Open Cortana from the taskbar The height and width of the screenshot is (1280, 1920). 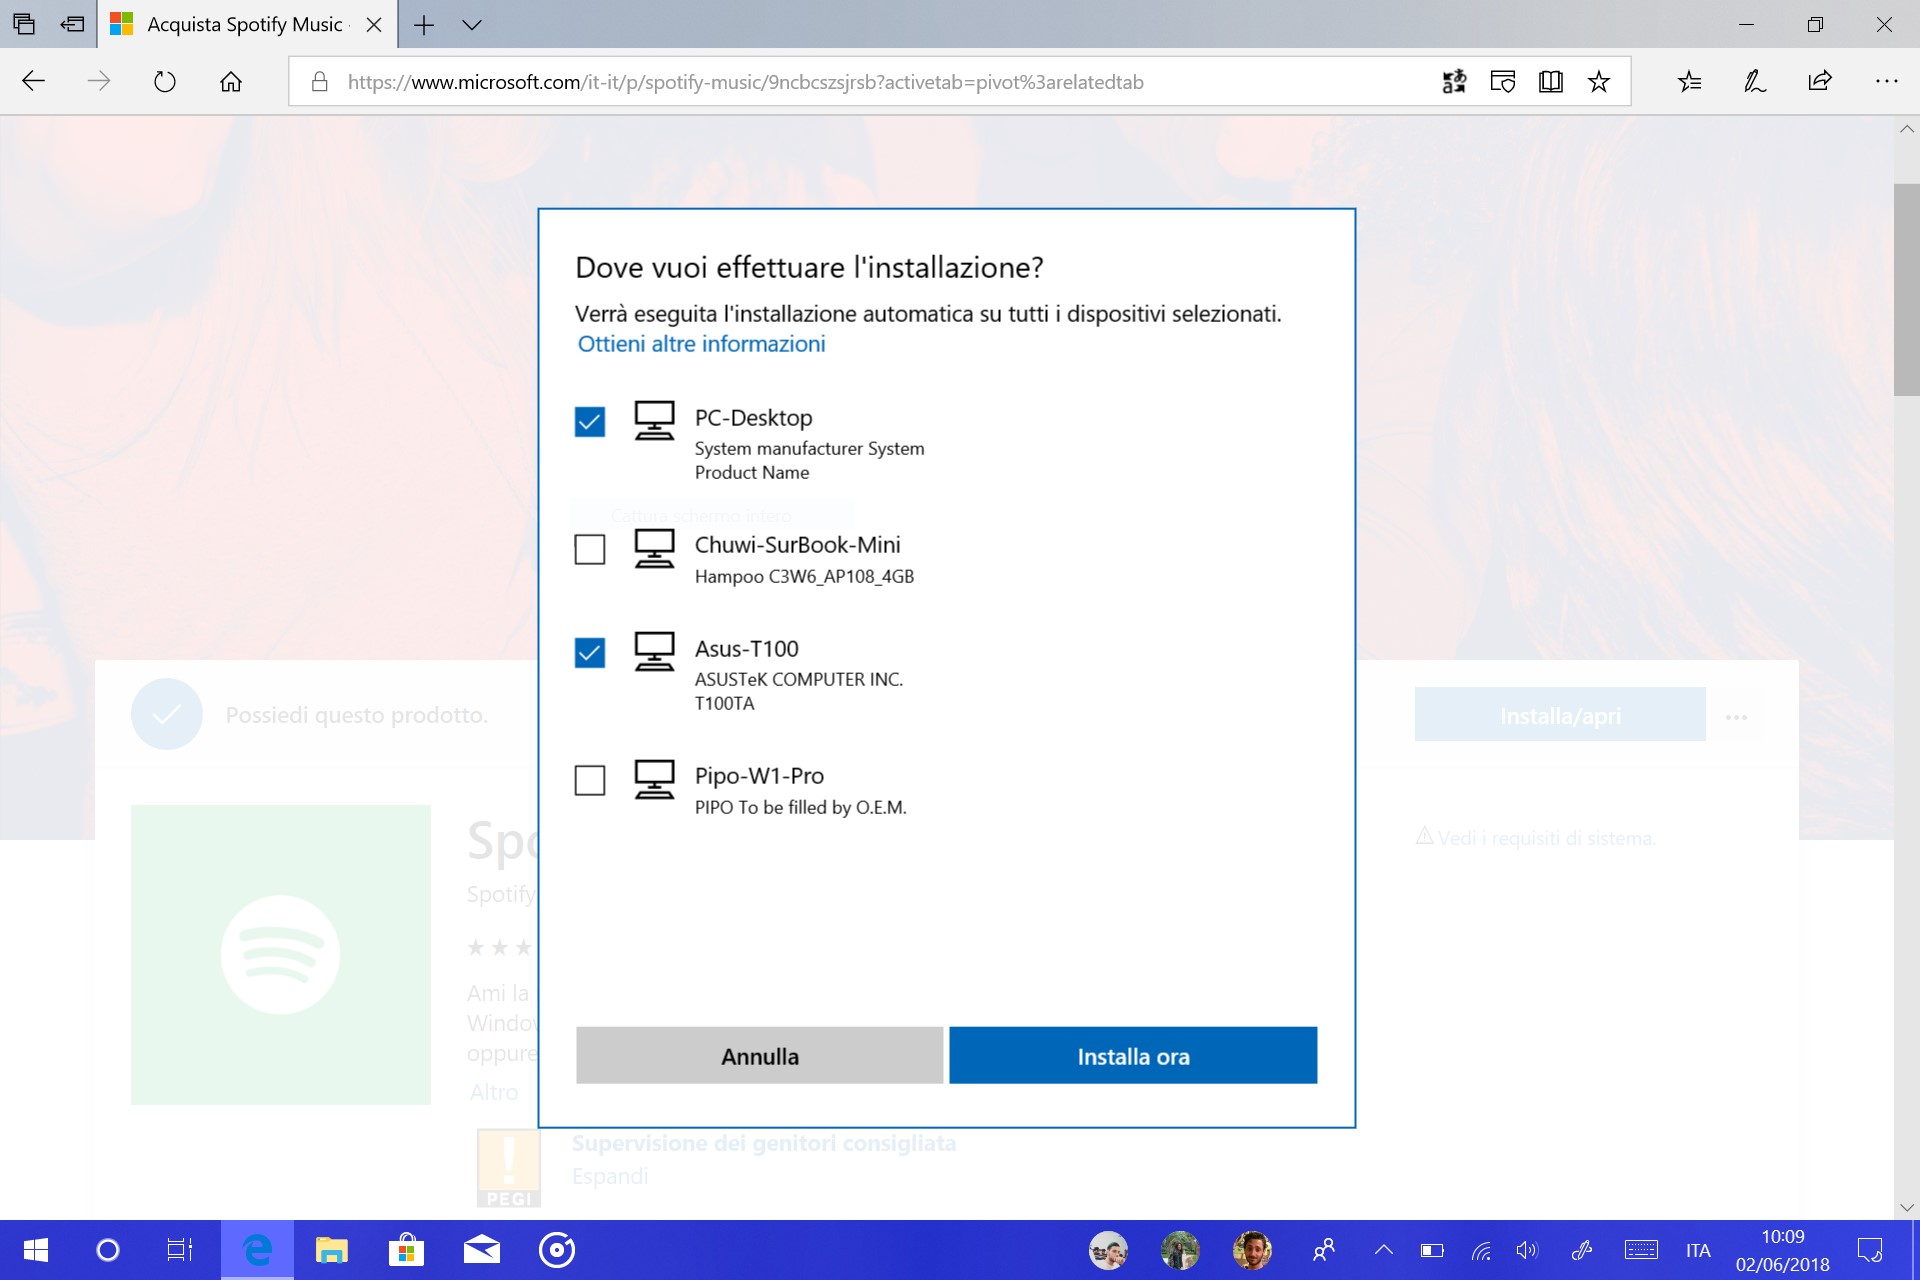[x=108, y=1250]
